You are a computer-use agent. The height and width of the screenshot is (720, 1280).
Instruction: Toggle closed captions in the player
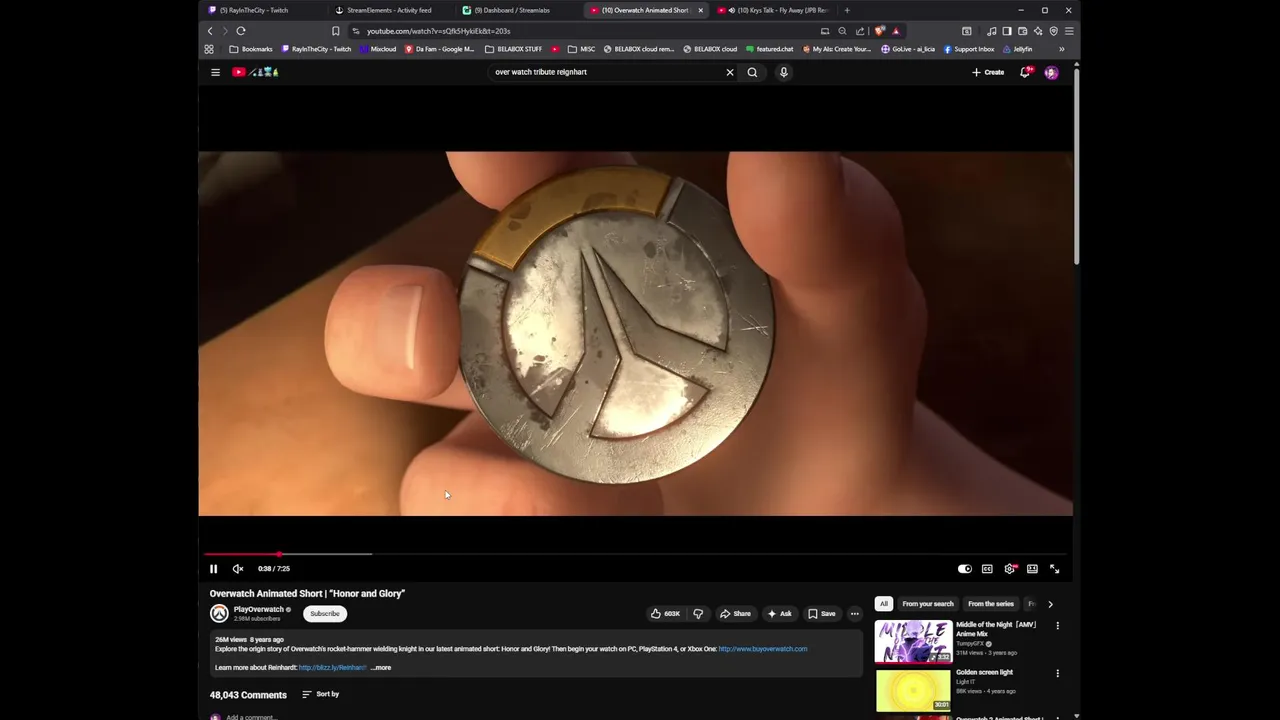pos(987,569)
